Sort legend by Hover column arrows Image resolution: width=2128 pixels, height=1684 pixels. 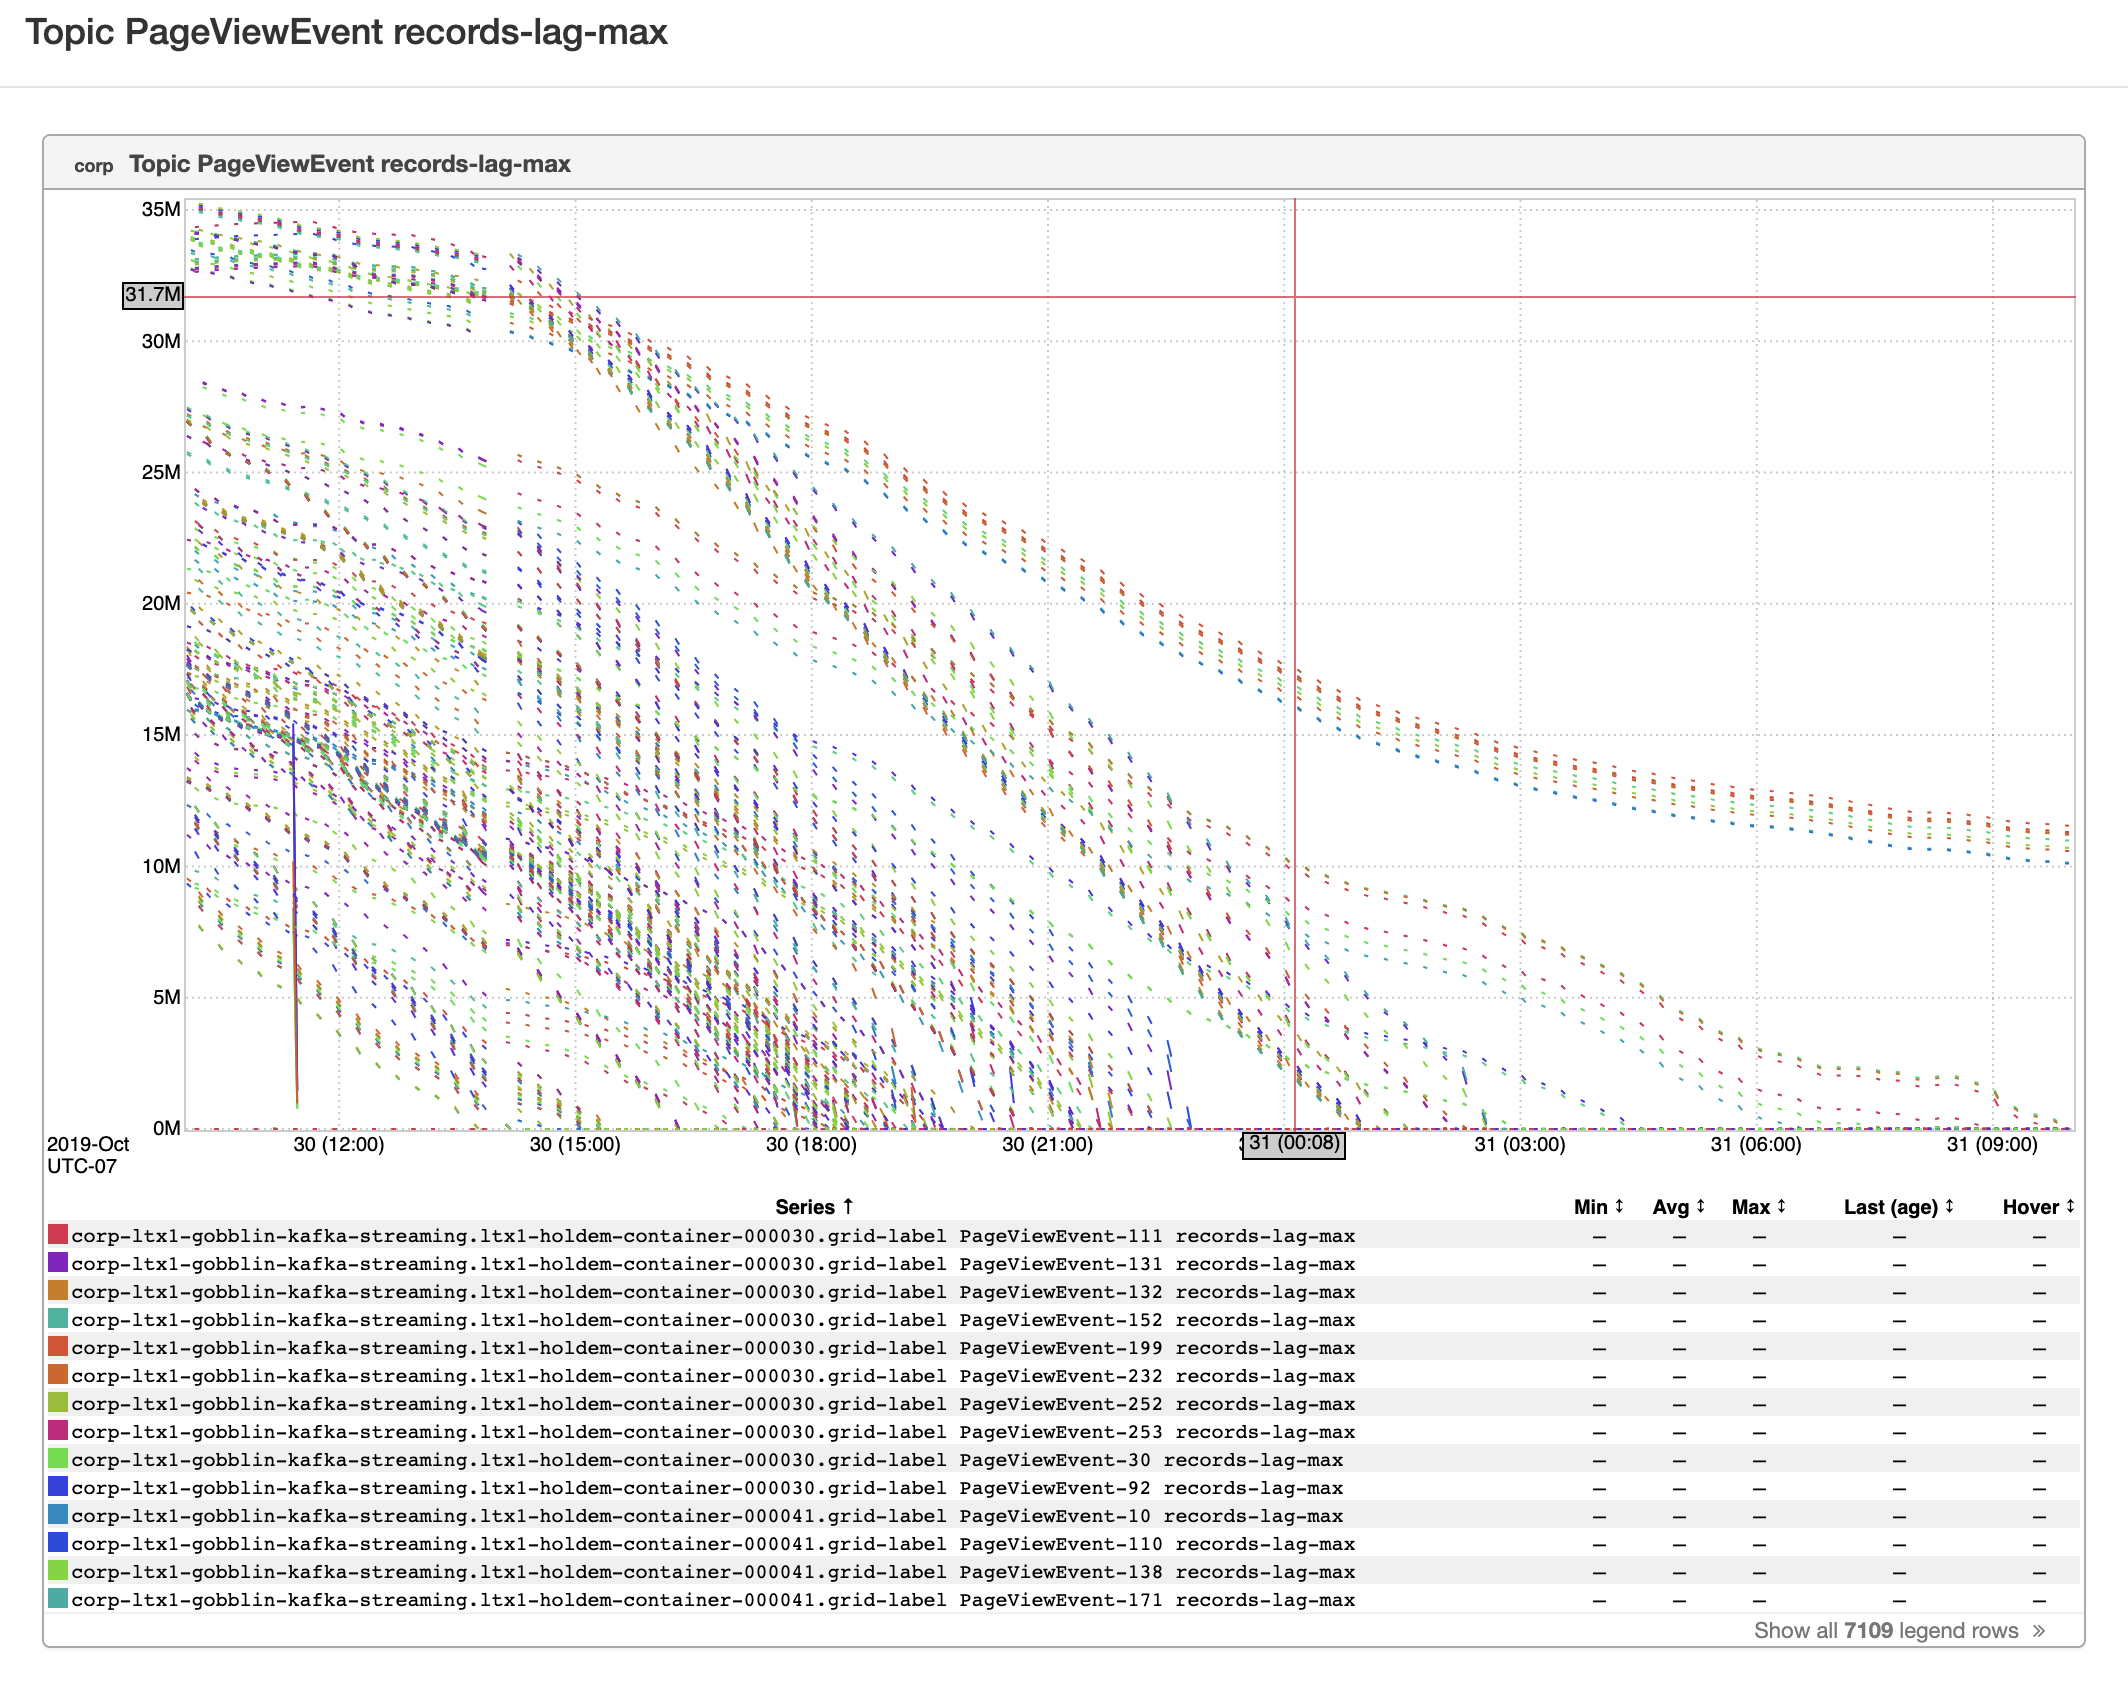(x=2070, y=1206)
